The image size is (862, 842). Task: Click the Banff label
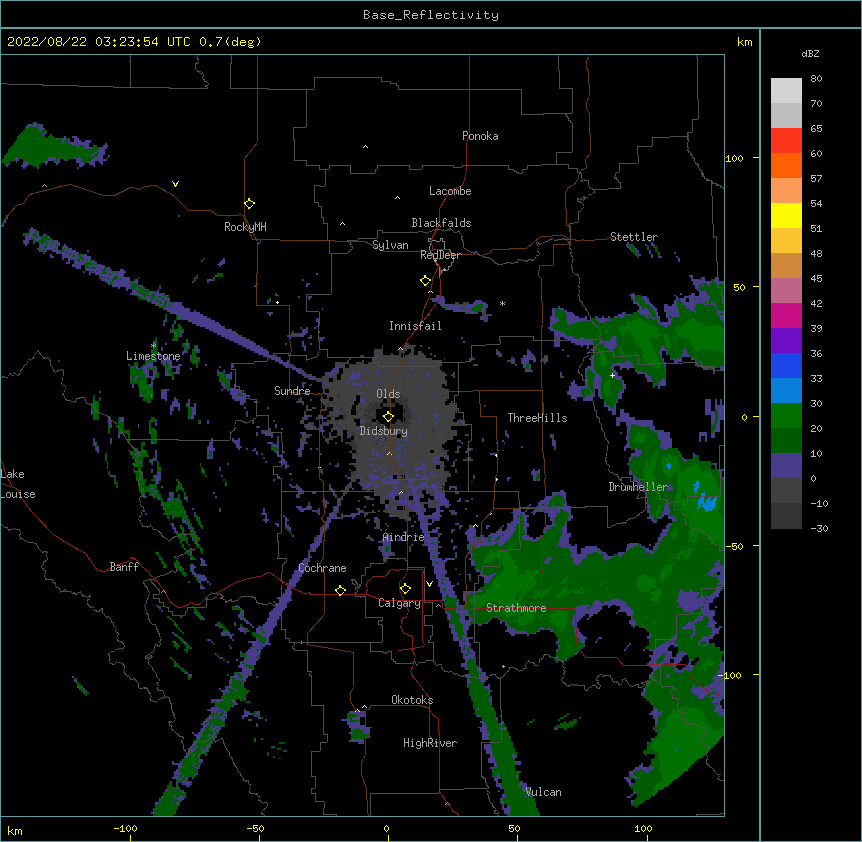point(124,567)
